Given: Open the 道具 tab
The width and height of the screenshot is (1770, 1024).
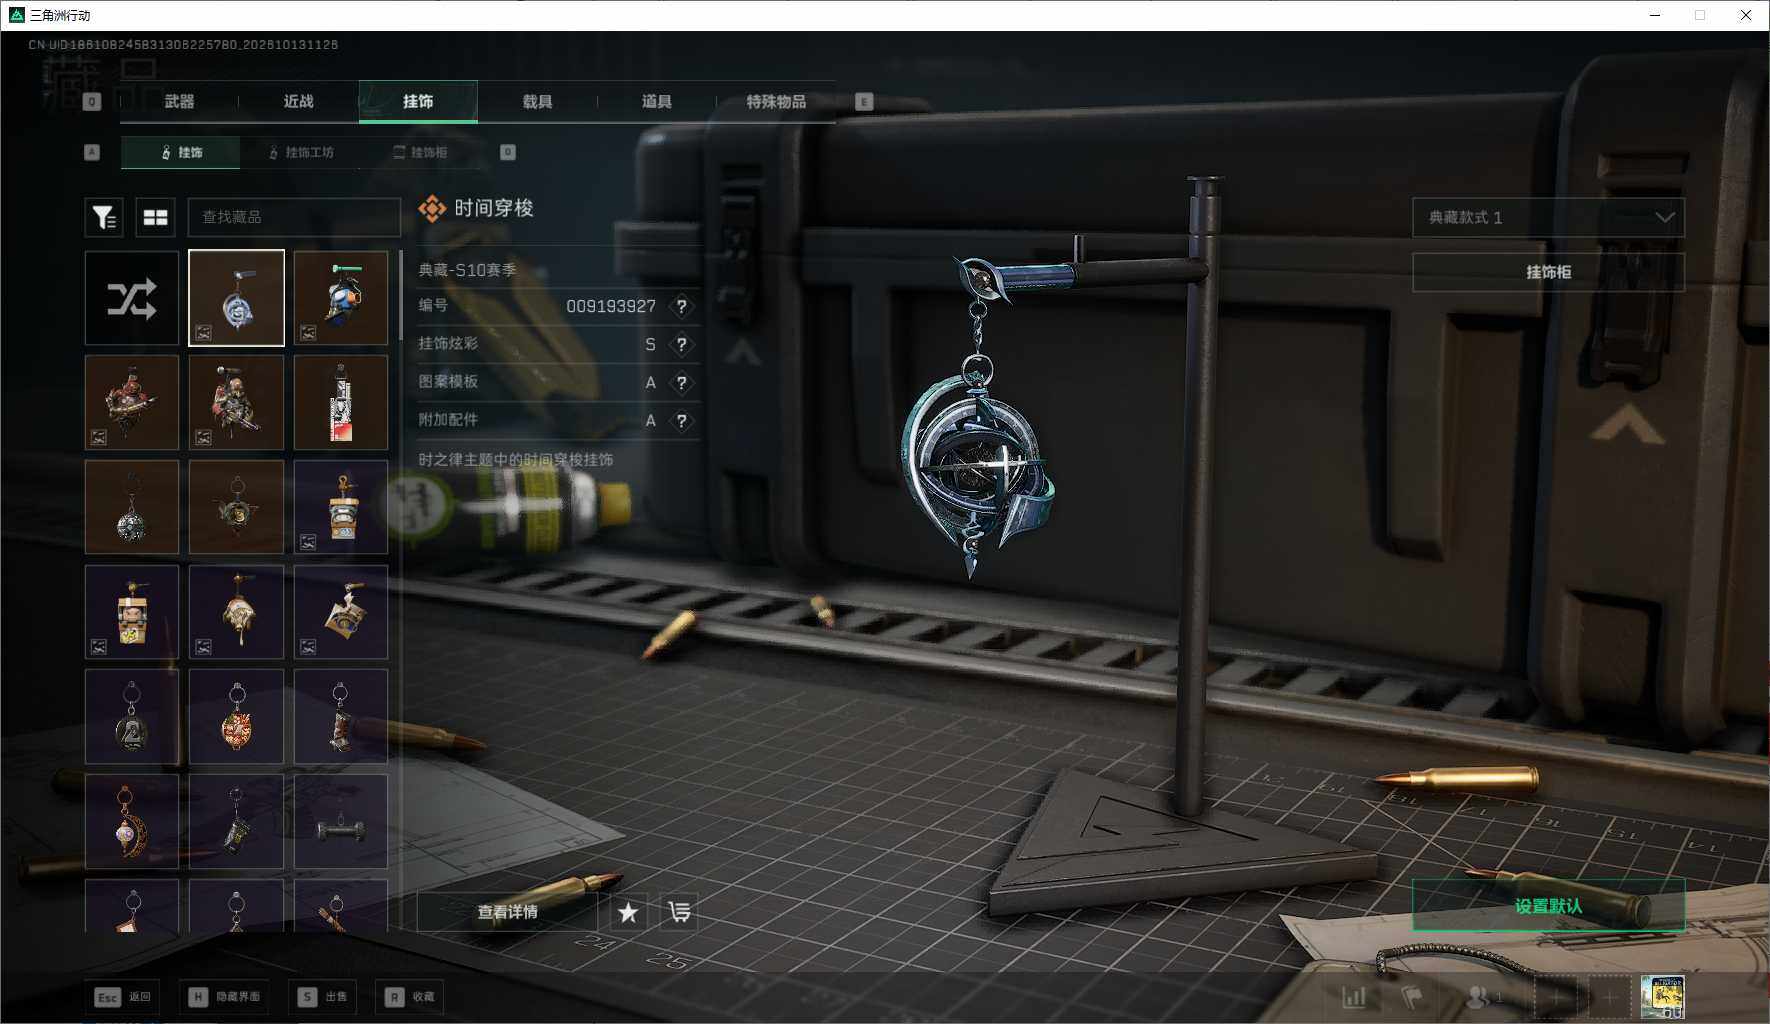Looking at the screenshot, I should 657,101.
